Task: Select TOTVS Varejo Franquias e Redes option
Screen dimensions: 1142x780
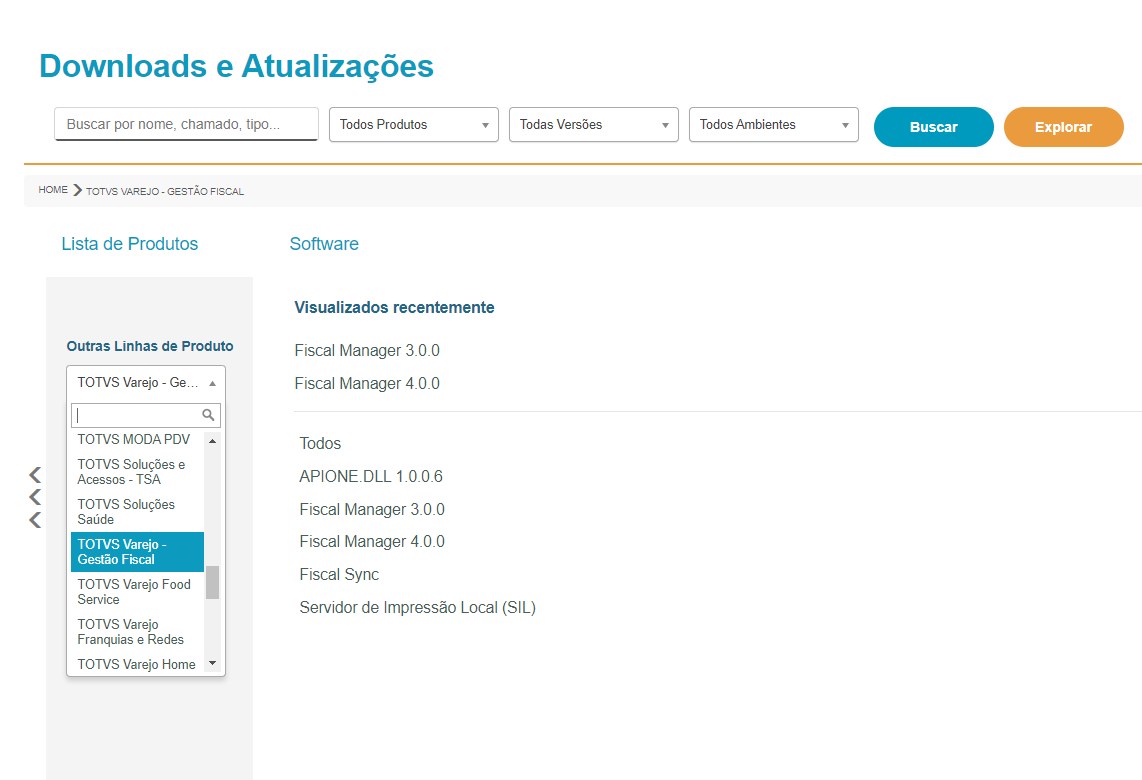Action: pyautogui.click(x=138, y=632)
